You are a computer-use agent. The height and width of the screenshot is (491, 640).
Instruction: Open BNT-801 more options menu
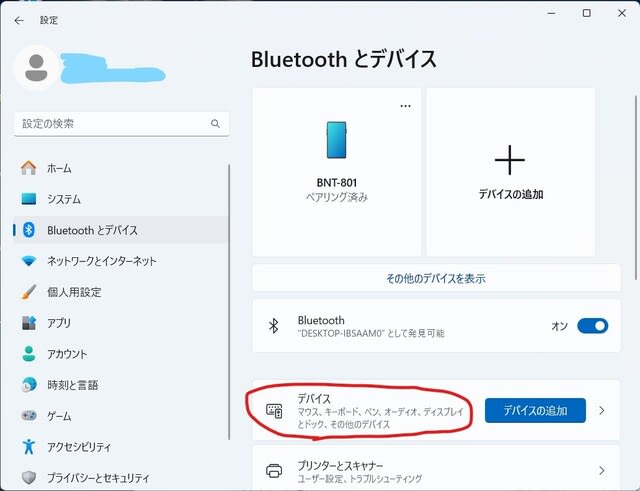pos(405,106)
